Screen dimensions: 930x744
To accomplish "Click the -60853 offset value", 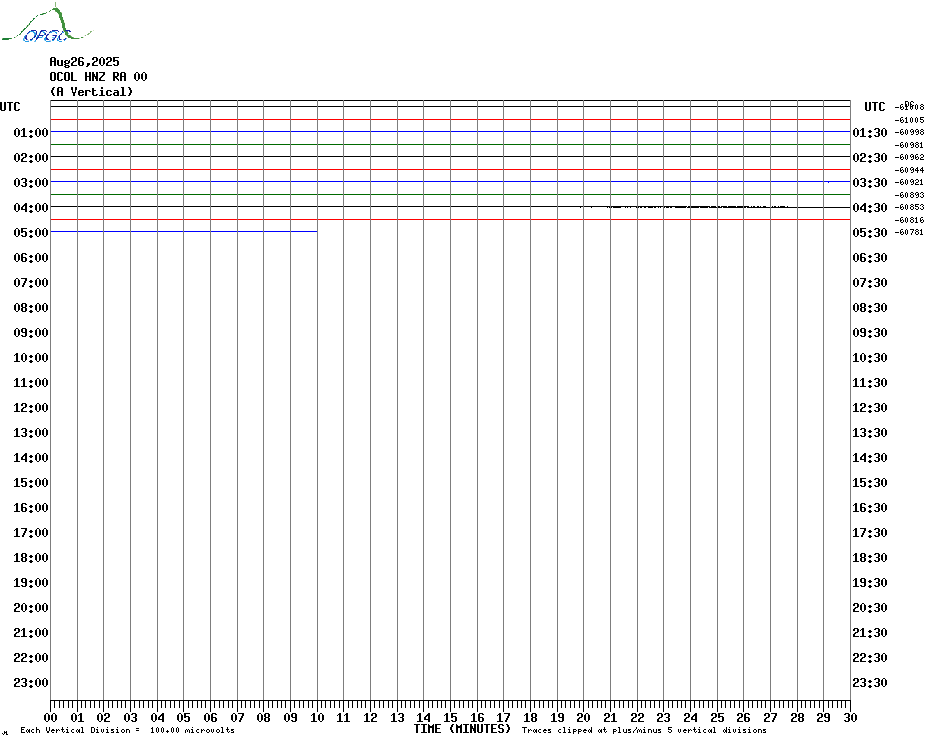I will point(909,207).
